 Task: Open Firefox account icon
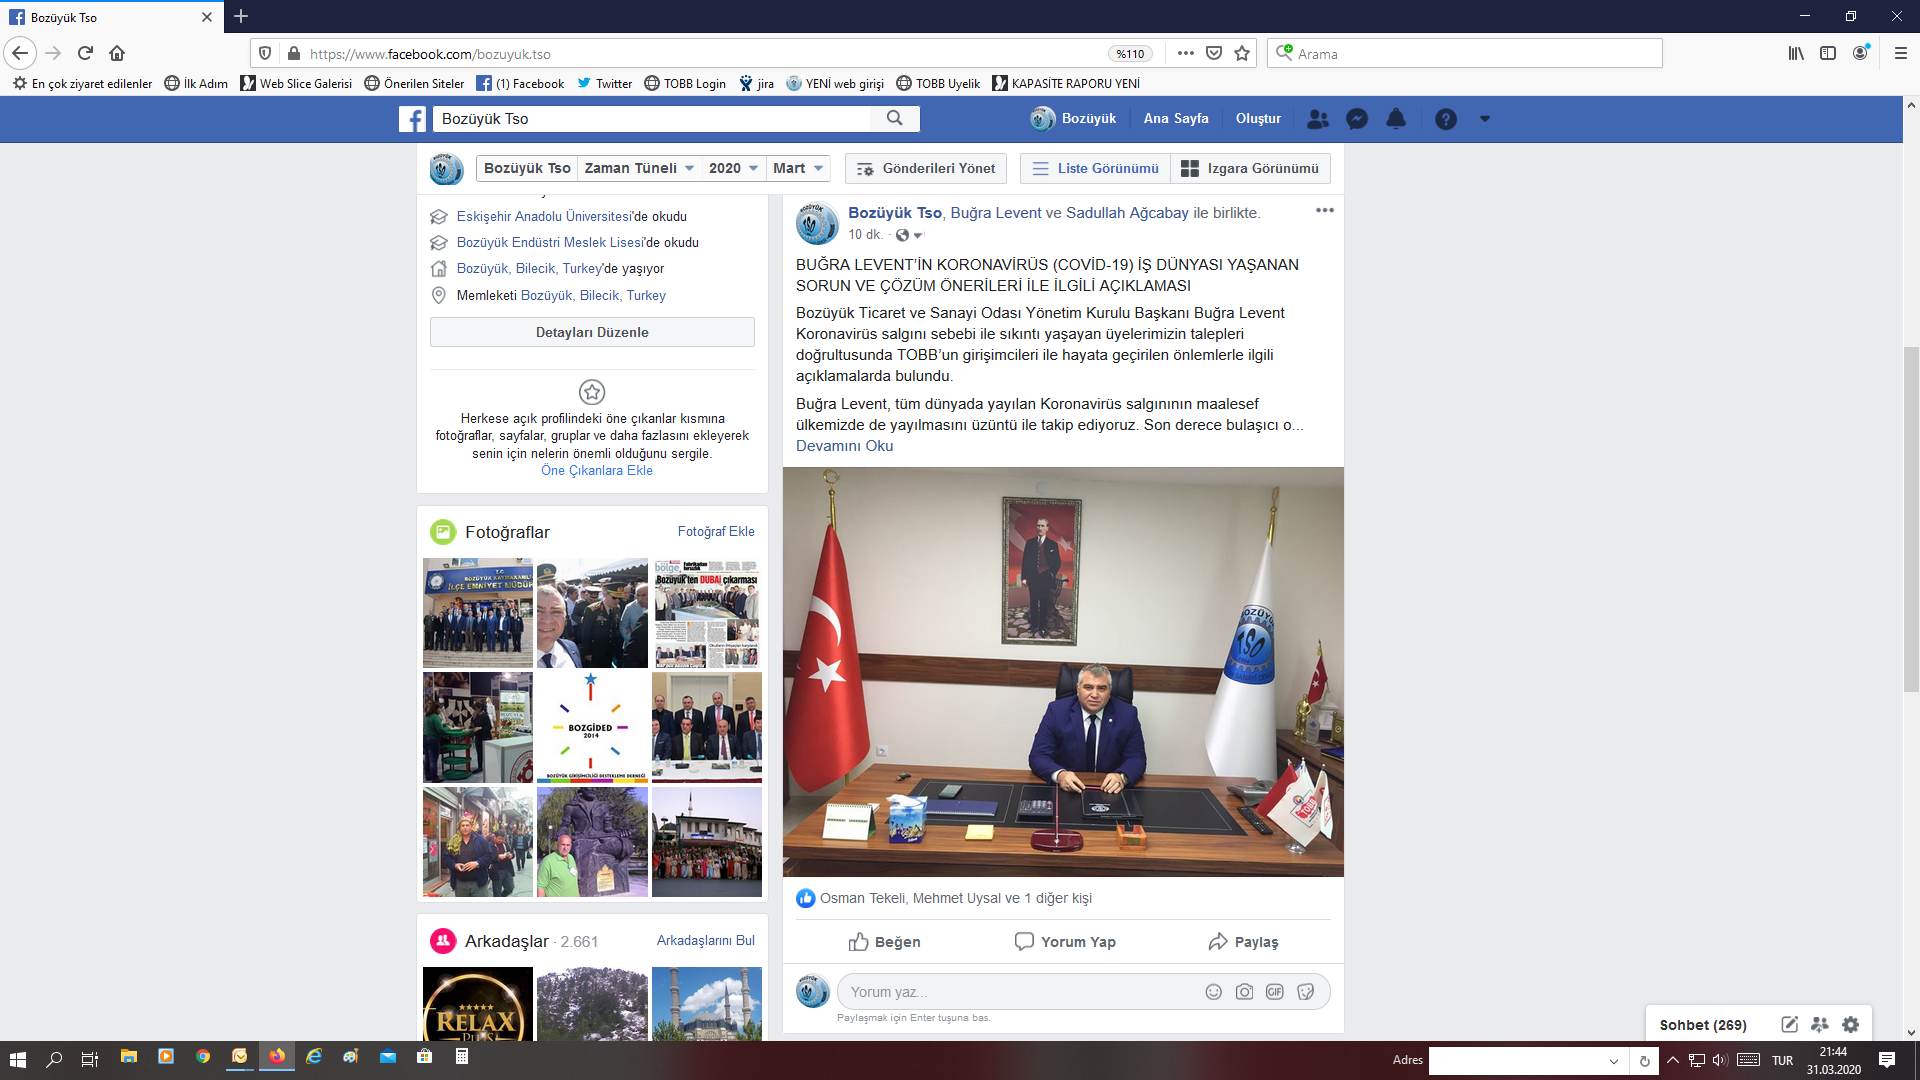click(1860, 53)
